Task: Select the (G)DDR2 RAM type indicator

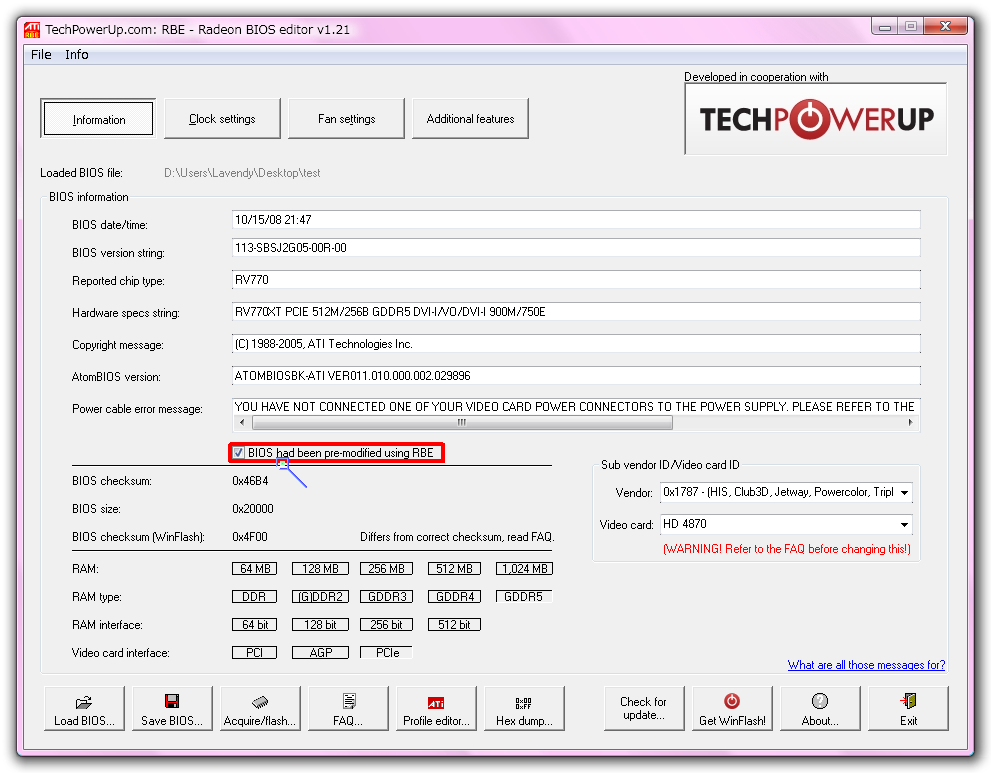Action: click(x=320, y=597)
